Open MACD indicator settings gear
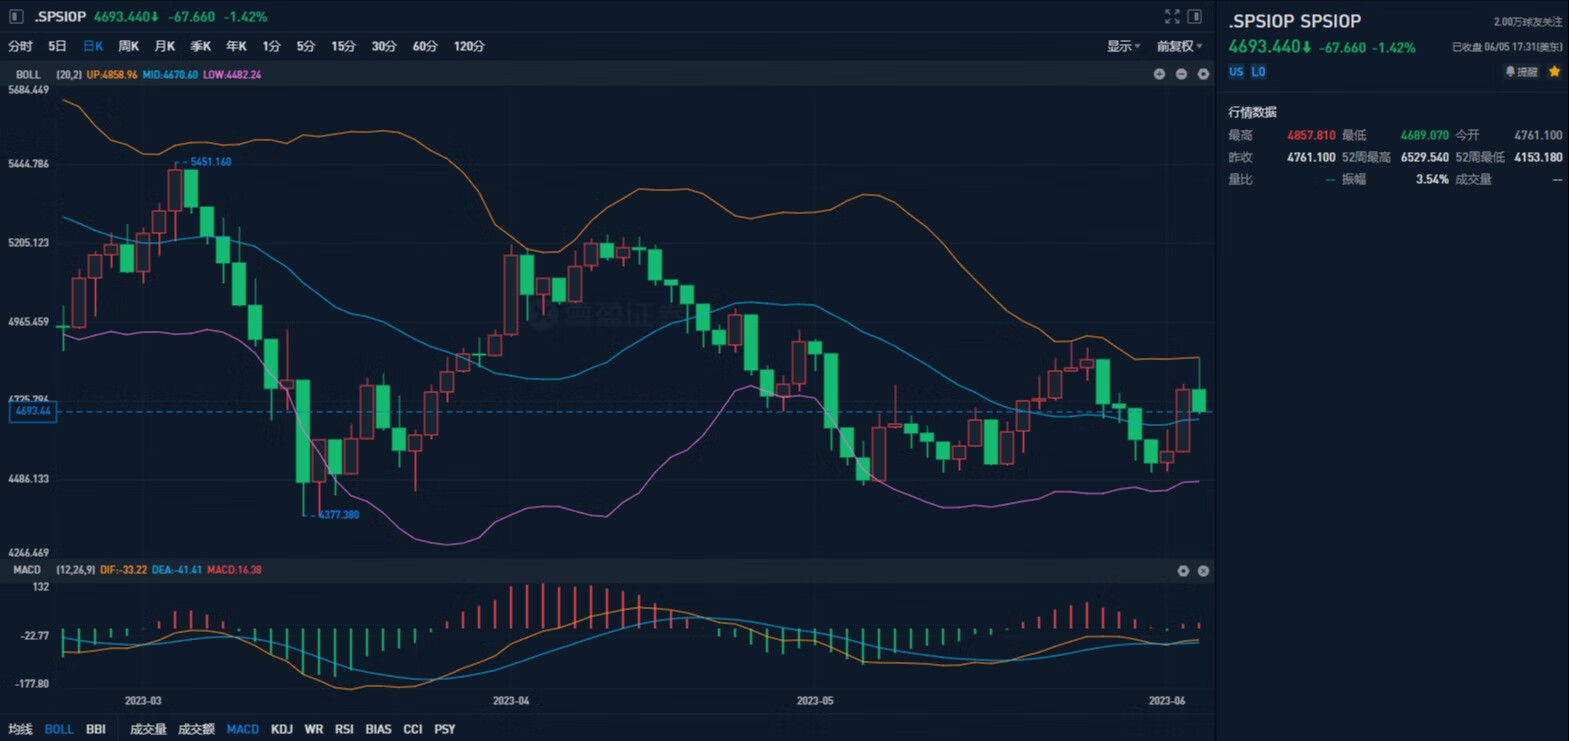Image resolution: width=1569 pixels, height=741 pixels. pos(1183,570)
